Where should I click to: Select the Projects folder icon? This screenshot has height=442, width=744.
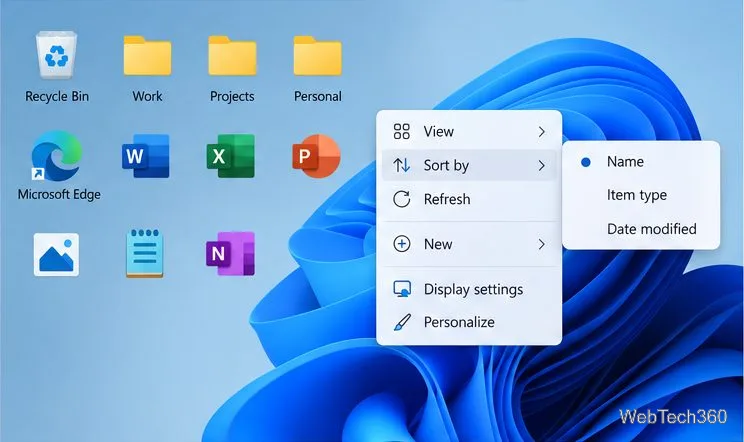232,55
